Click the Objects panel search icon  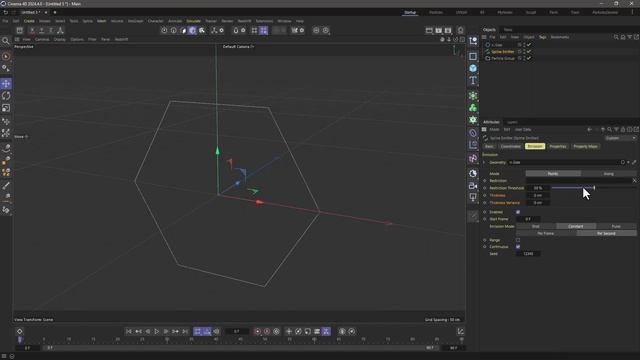[x=616, y=37]
